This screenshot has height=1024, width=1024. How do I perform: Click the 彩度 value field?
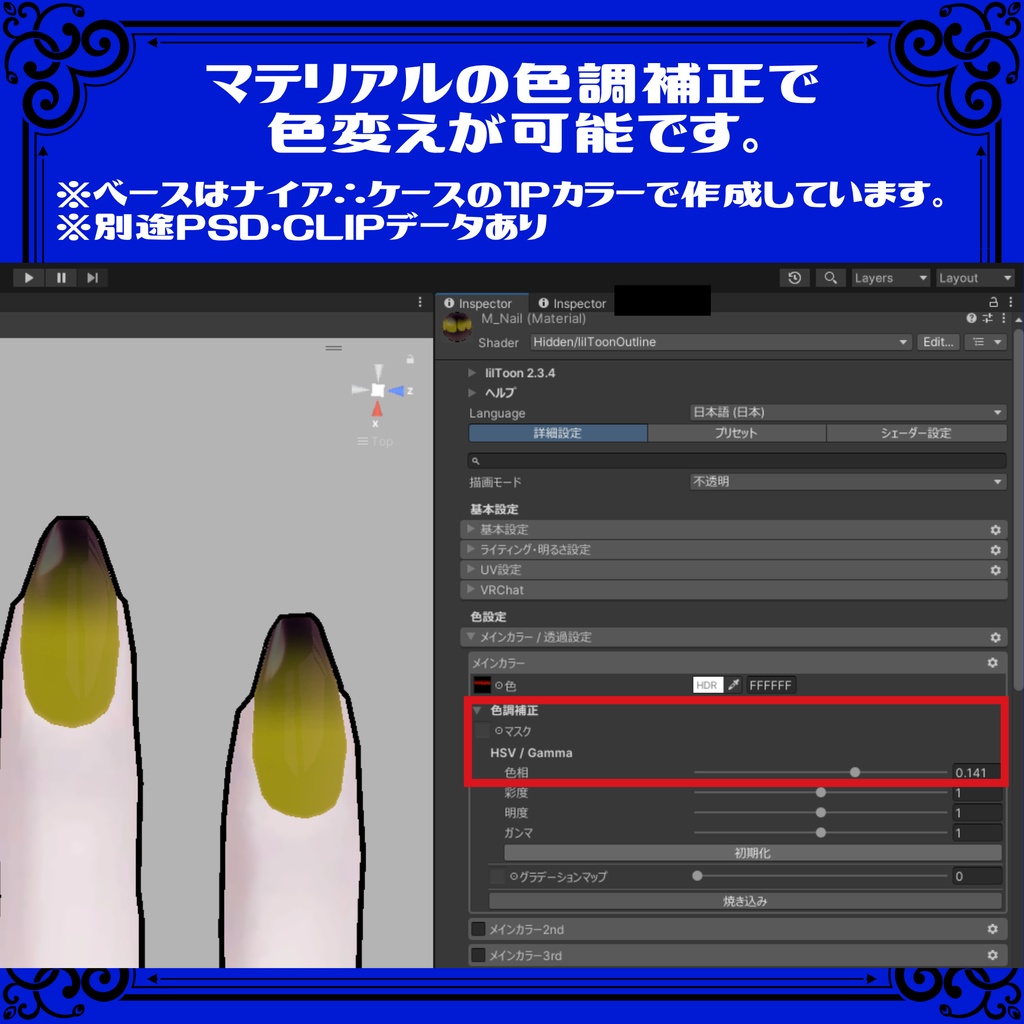976,793
